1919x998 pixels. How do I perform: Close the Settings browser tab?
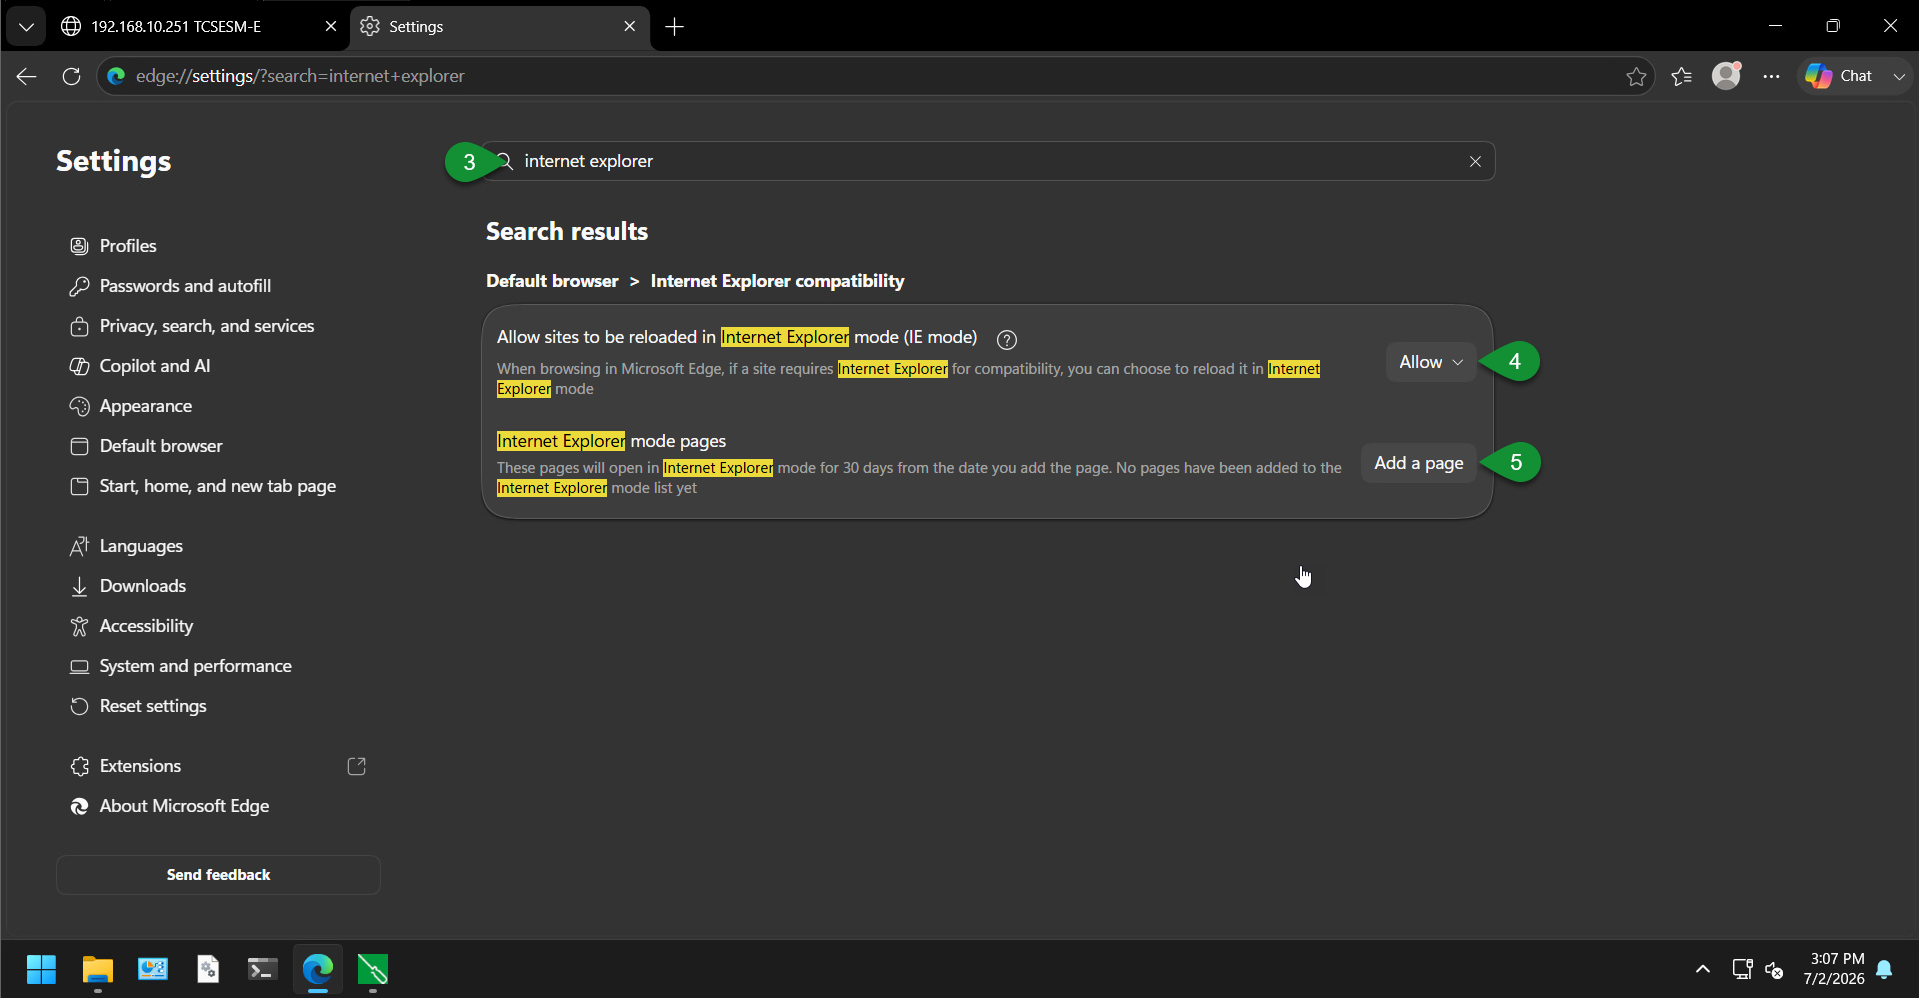point(629,27)
